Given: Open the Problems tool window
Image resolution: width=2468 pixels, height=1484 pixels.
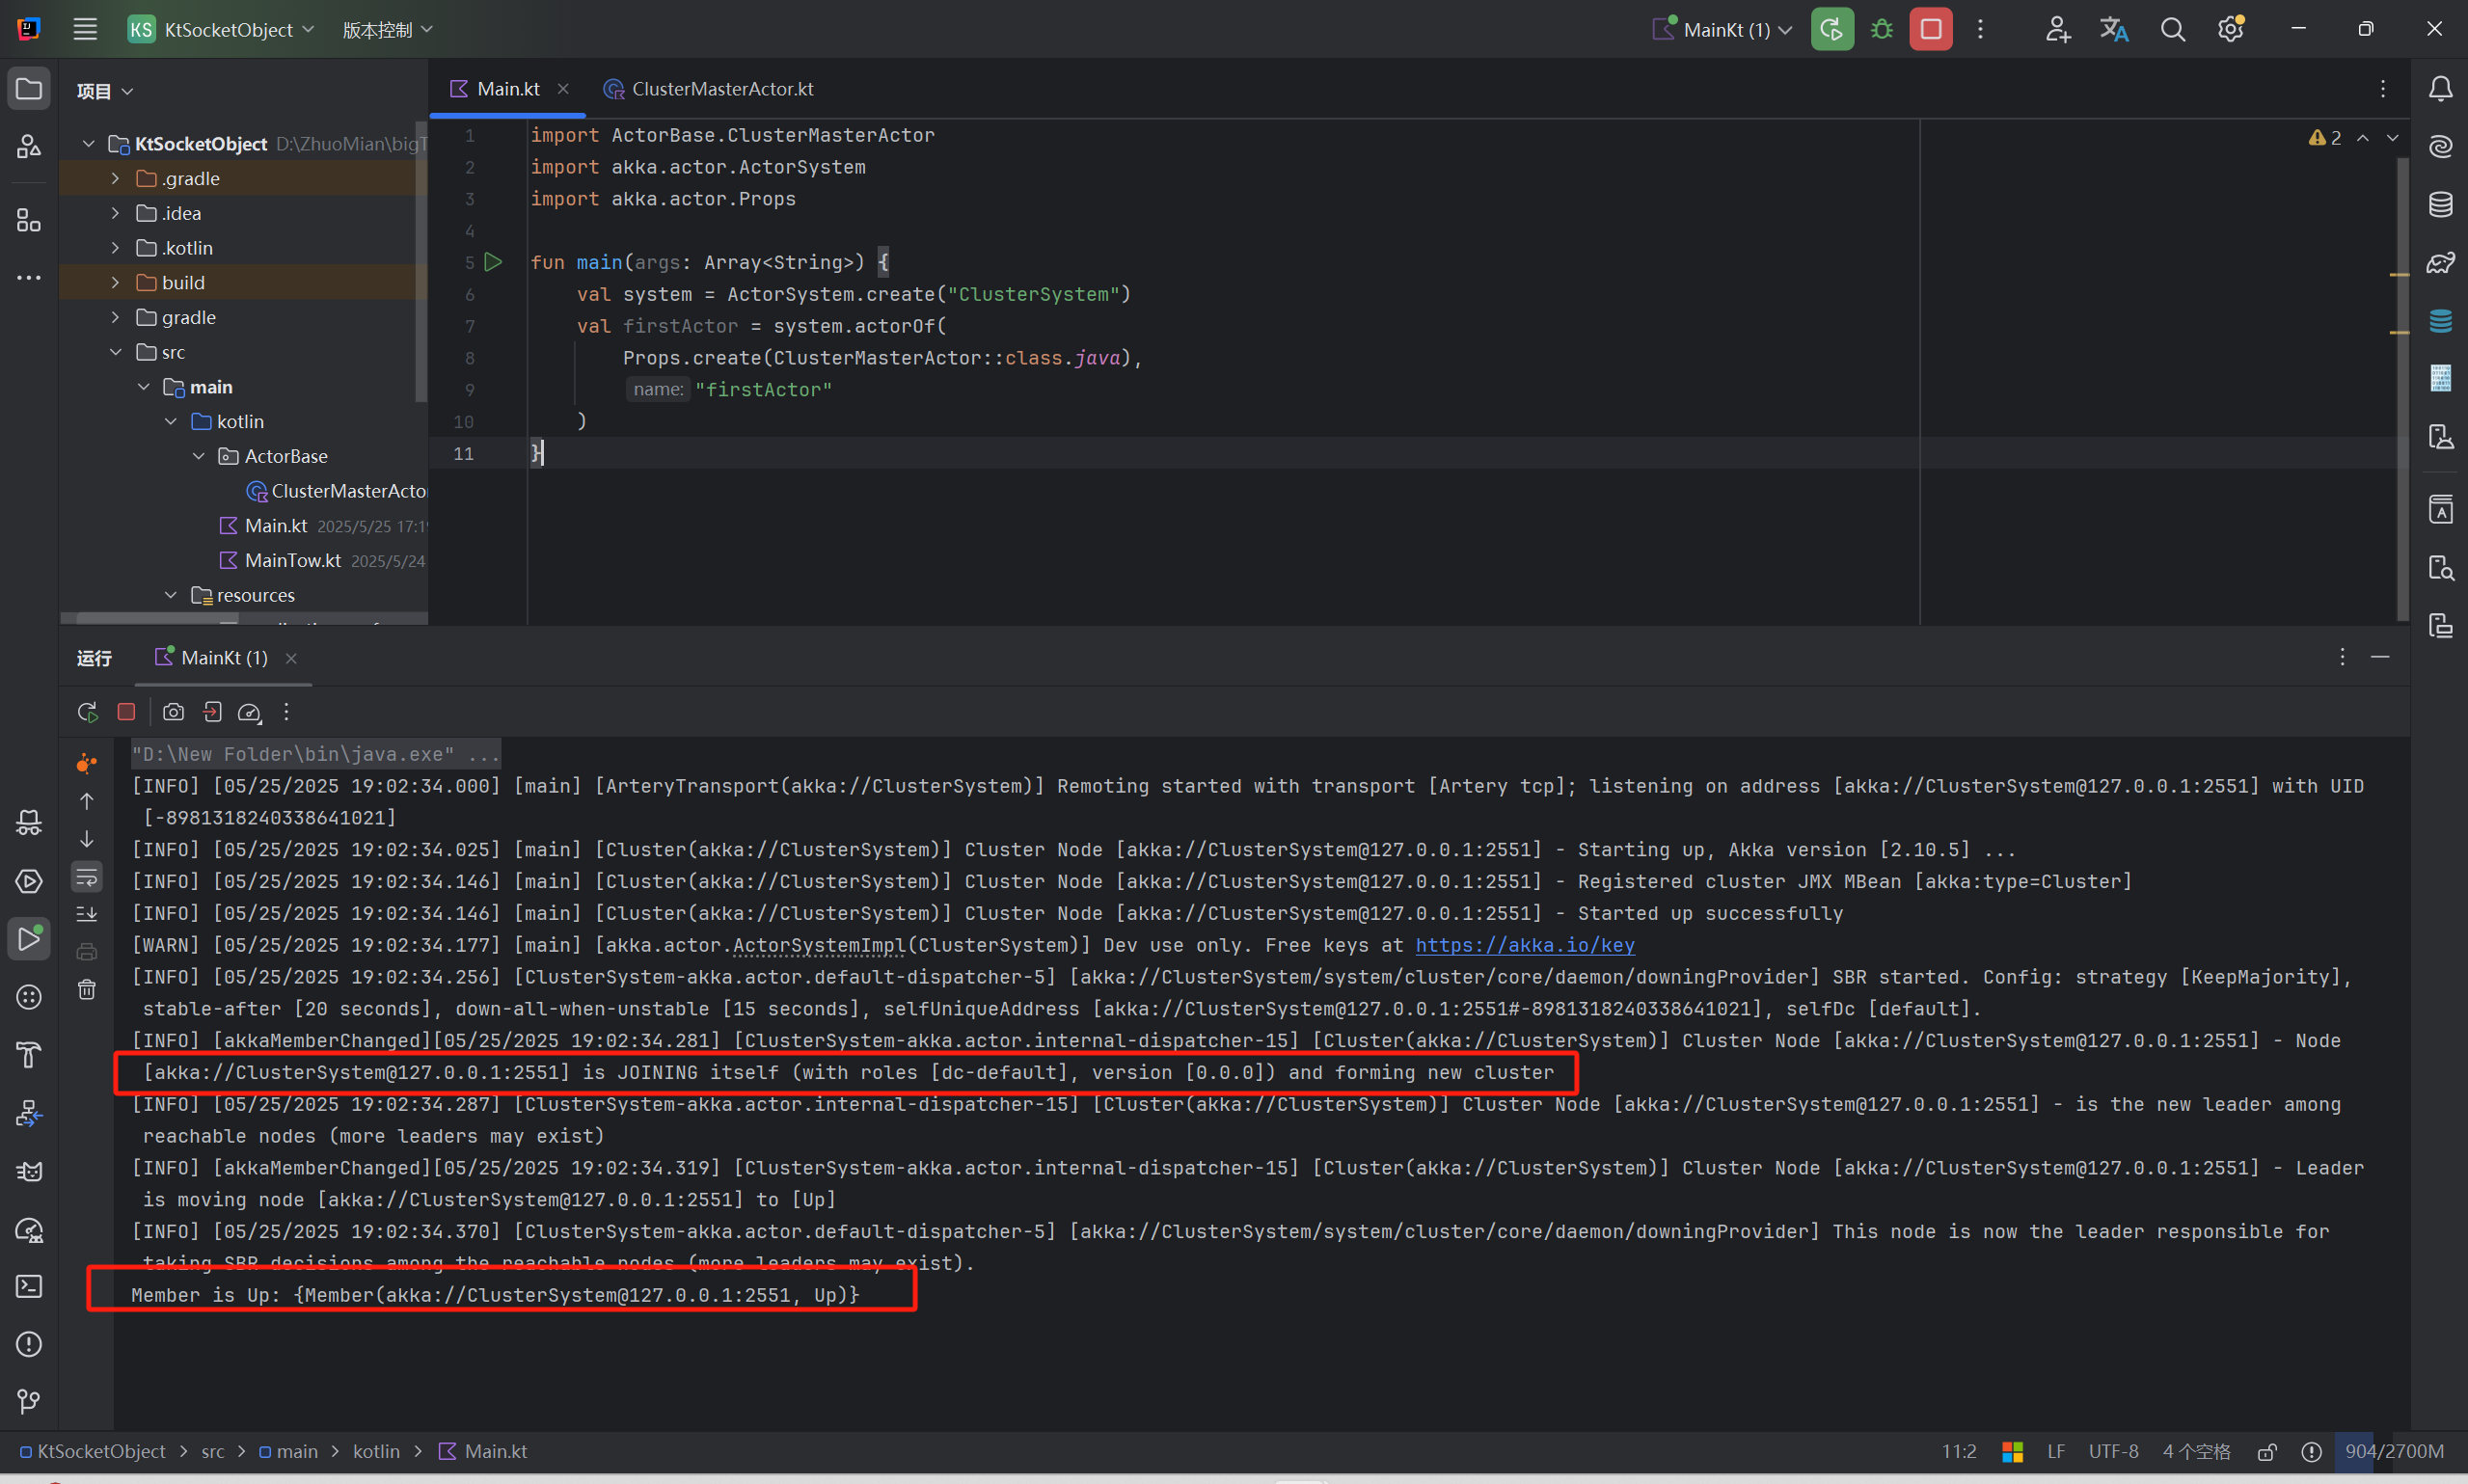Looking at the screenshot, I should (x=29, y=1344).
